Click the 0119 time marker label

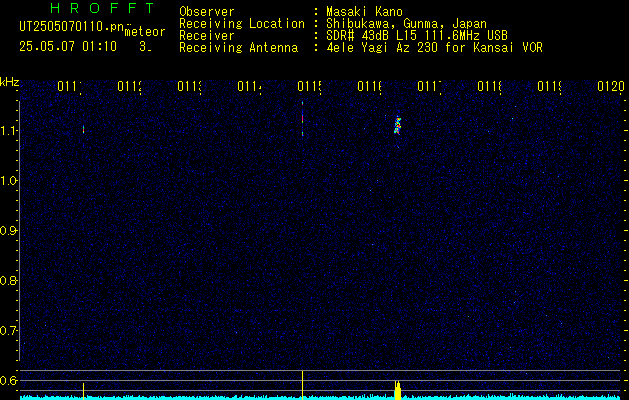550,86
